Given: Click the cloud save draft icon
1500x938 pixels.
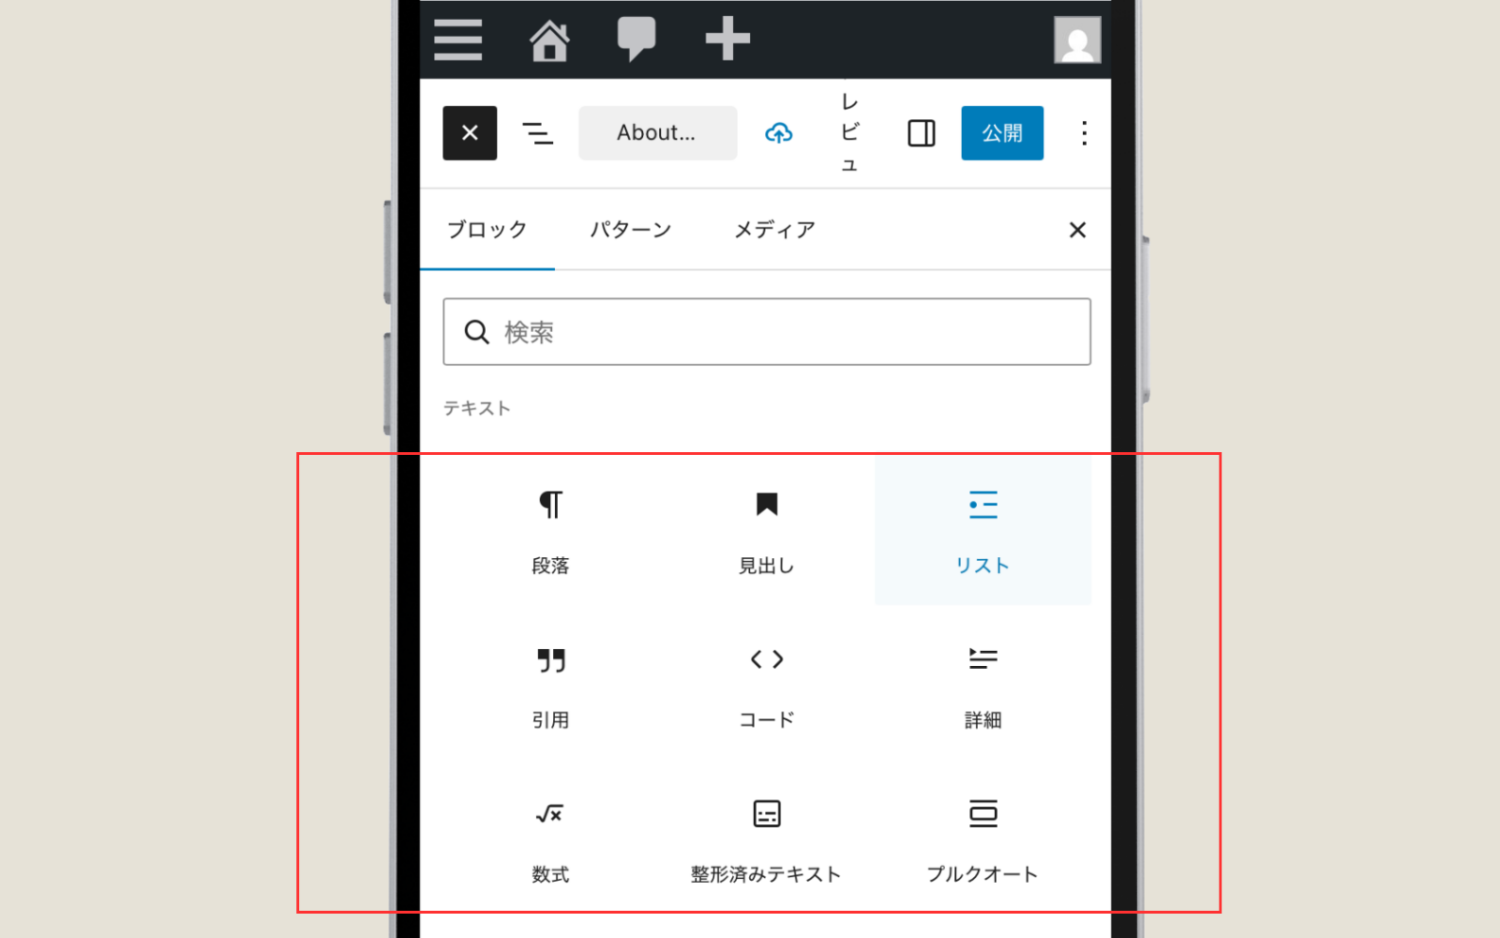Looking at the screenshot, I should (x=779, y=133).
